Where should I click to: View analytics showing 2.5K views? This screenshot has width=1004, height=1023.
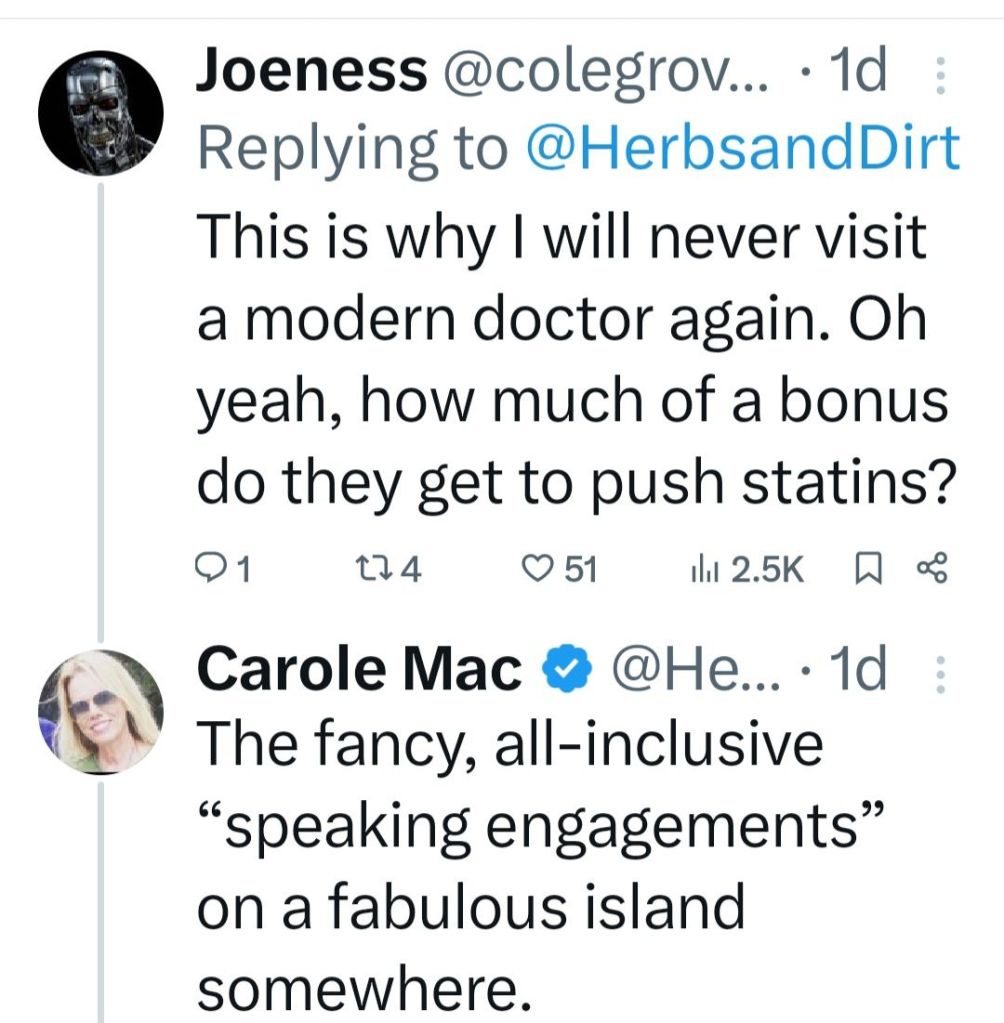[x=692, y=569]
